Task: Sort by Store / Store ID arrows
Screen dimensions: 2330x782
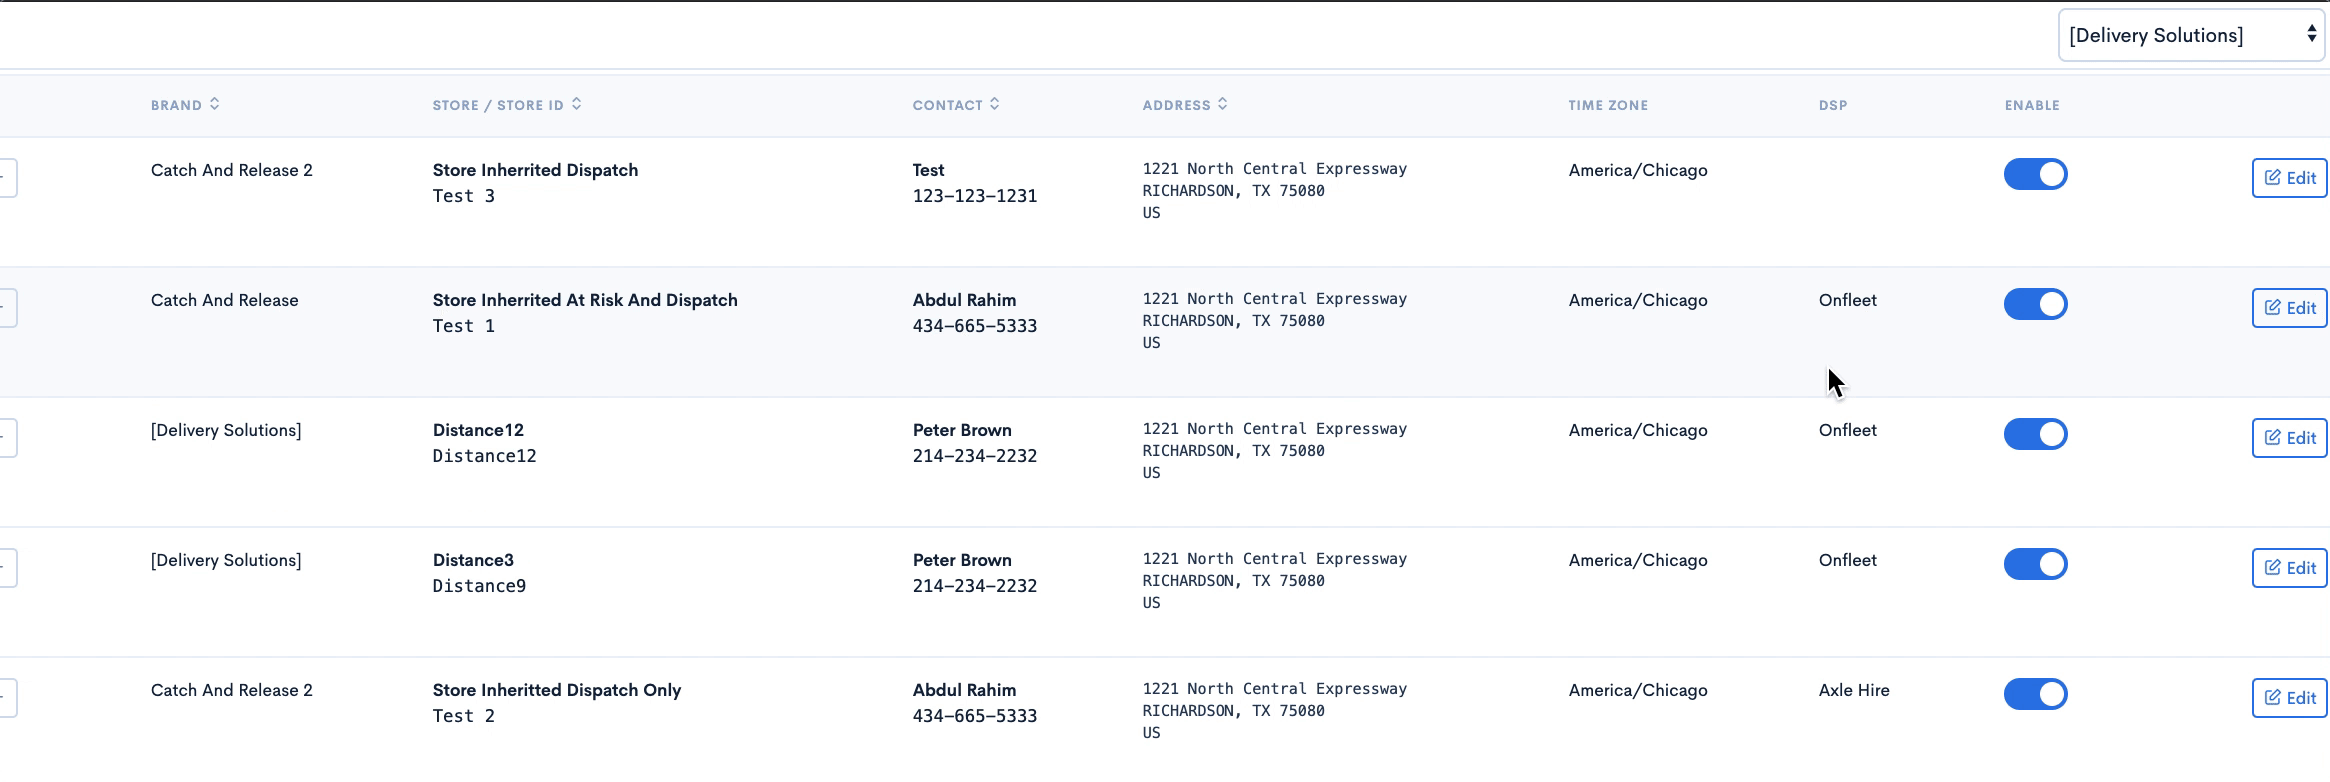Action: [x=577, y=104]
